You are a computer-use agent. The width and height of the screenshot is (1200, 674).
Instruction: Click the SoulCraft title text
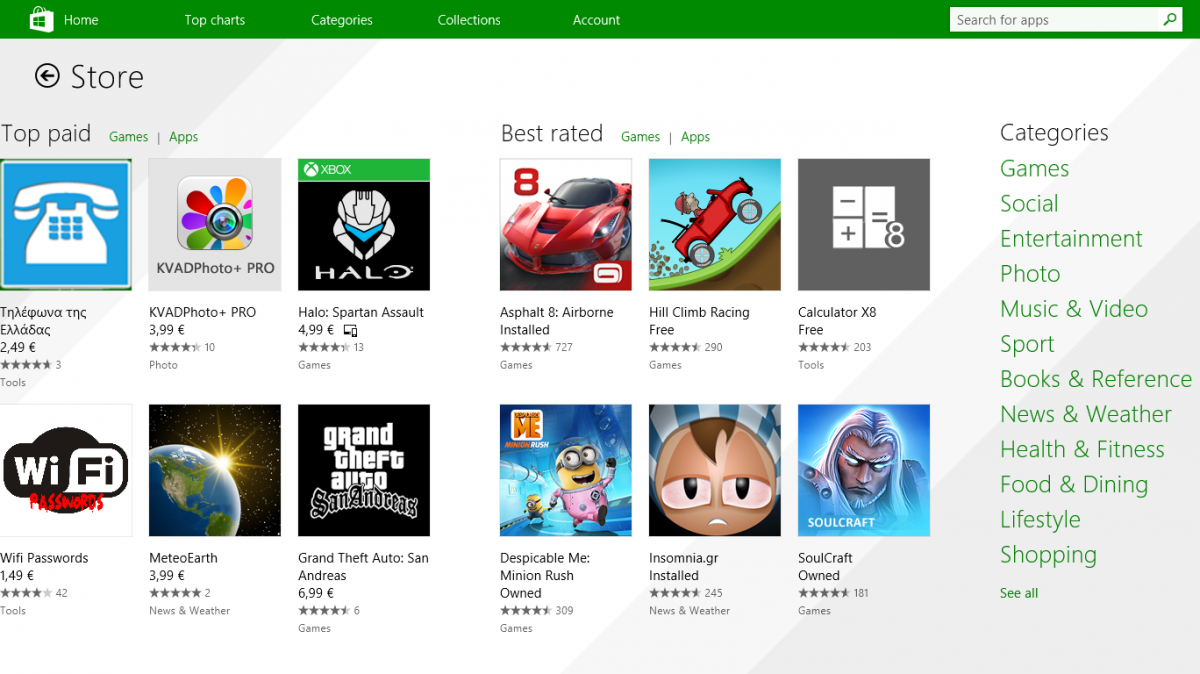pos(826,558)
